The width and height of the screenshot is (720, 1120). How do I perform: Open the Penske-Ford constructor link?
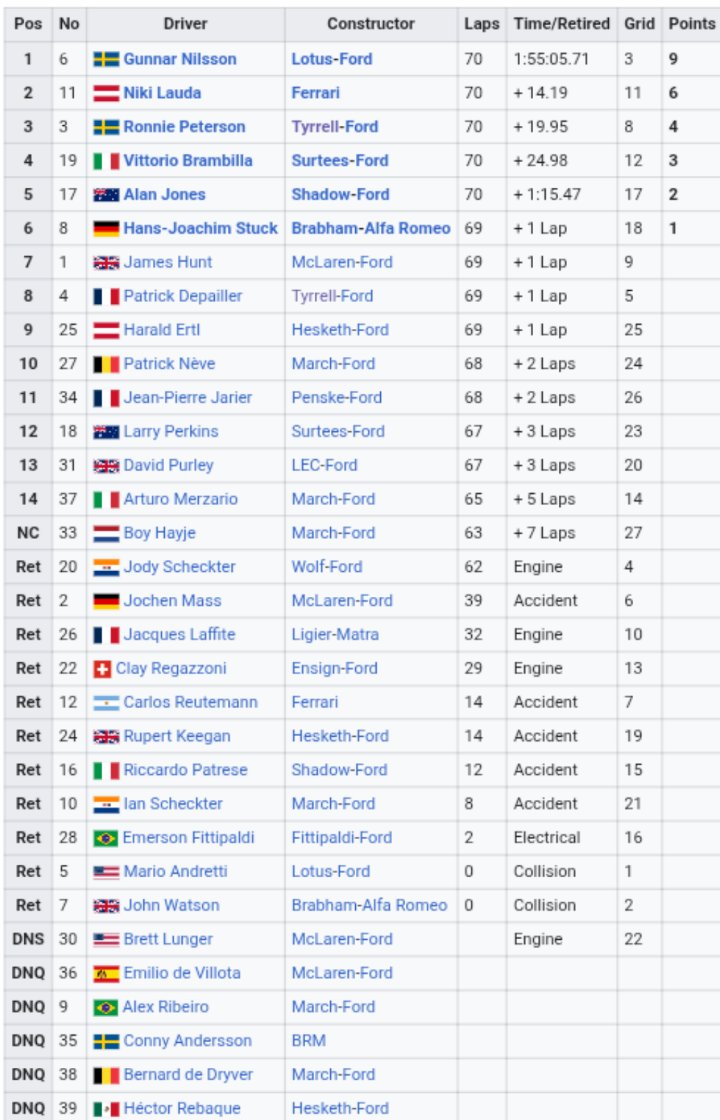[x=336, y=398]
